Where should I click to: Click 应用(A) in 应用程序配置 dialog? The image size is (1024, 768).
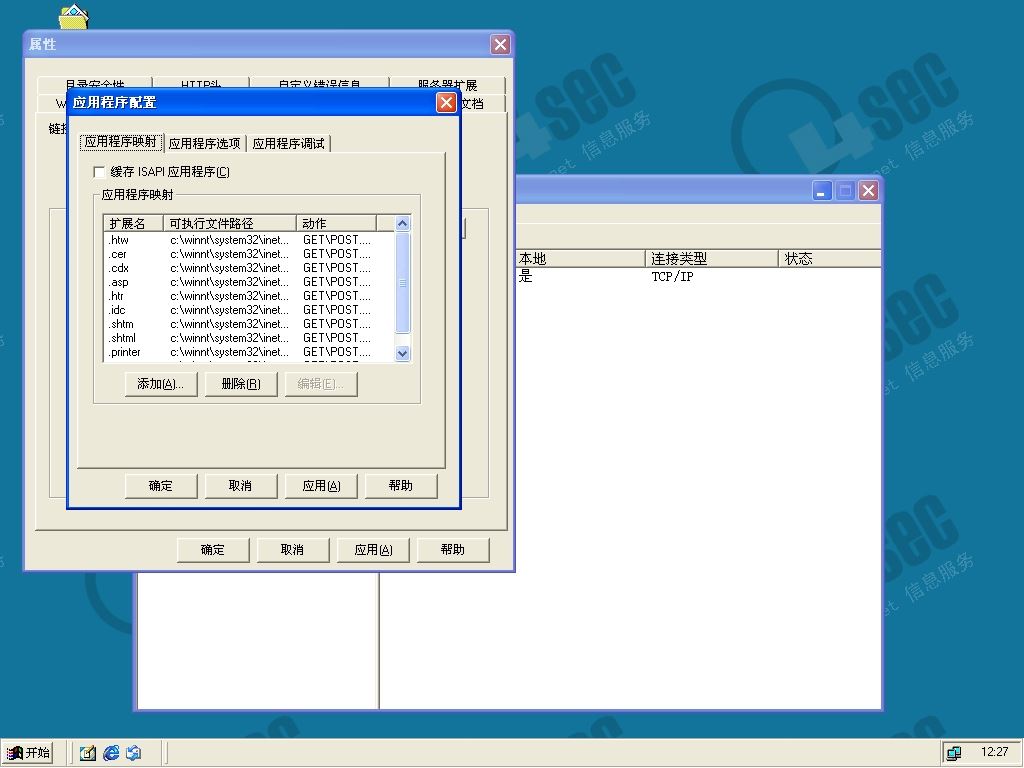pos(321,486)
